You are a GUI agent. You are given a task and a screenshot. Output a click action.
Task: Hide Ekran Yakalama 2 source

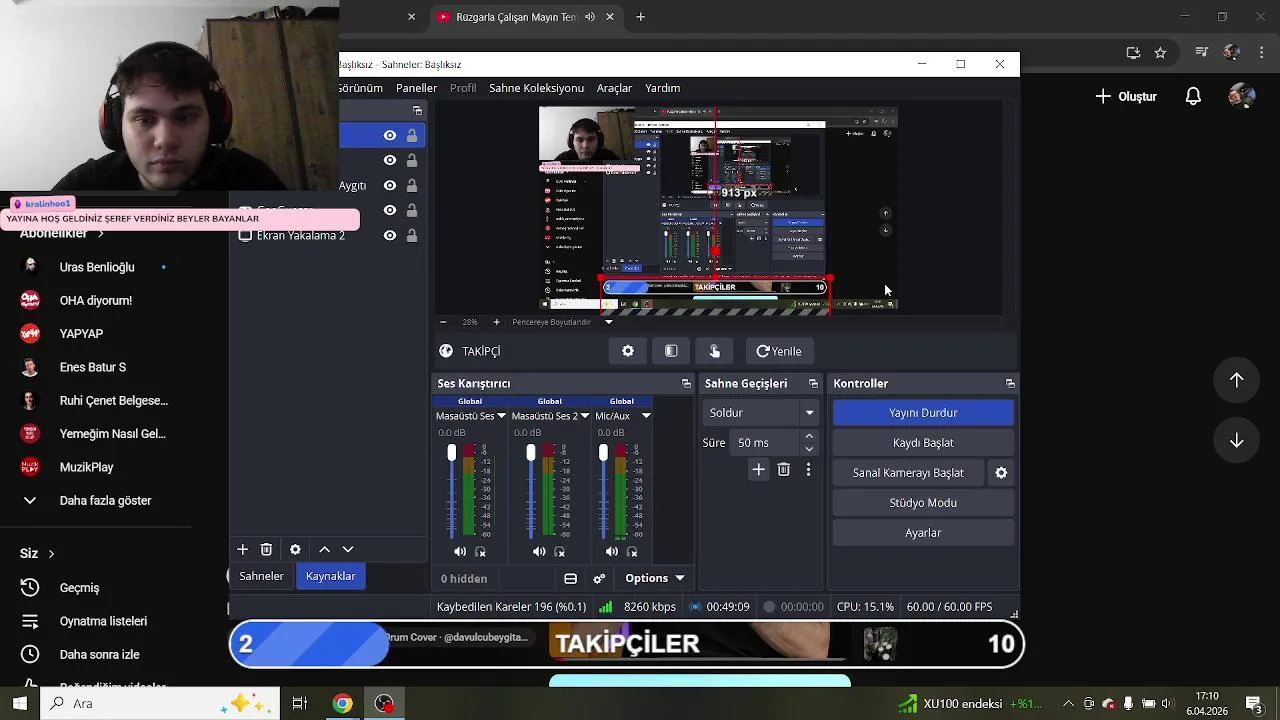[x=390, y=236]
